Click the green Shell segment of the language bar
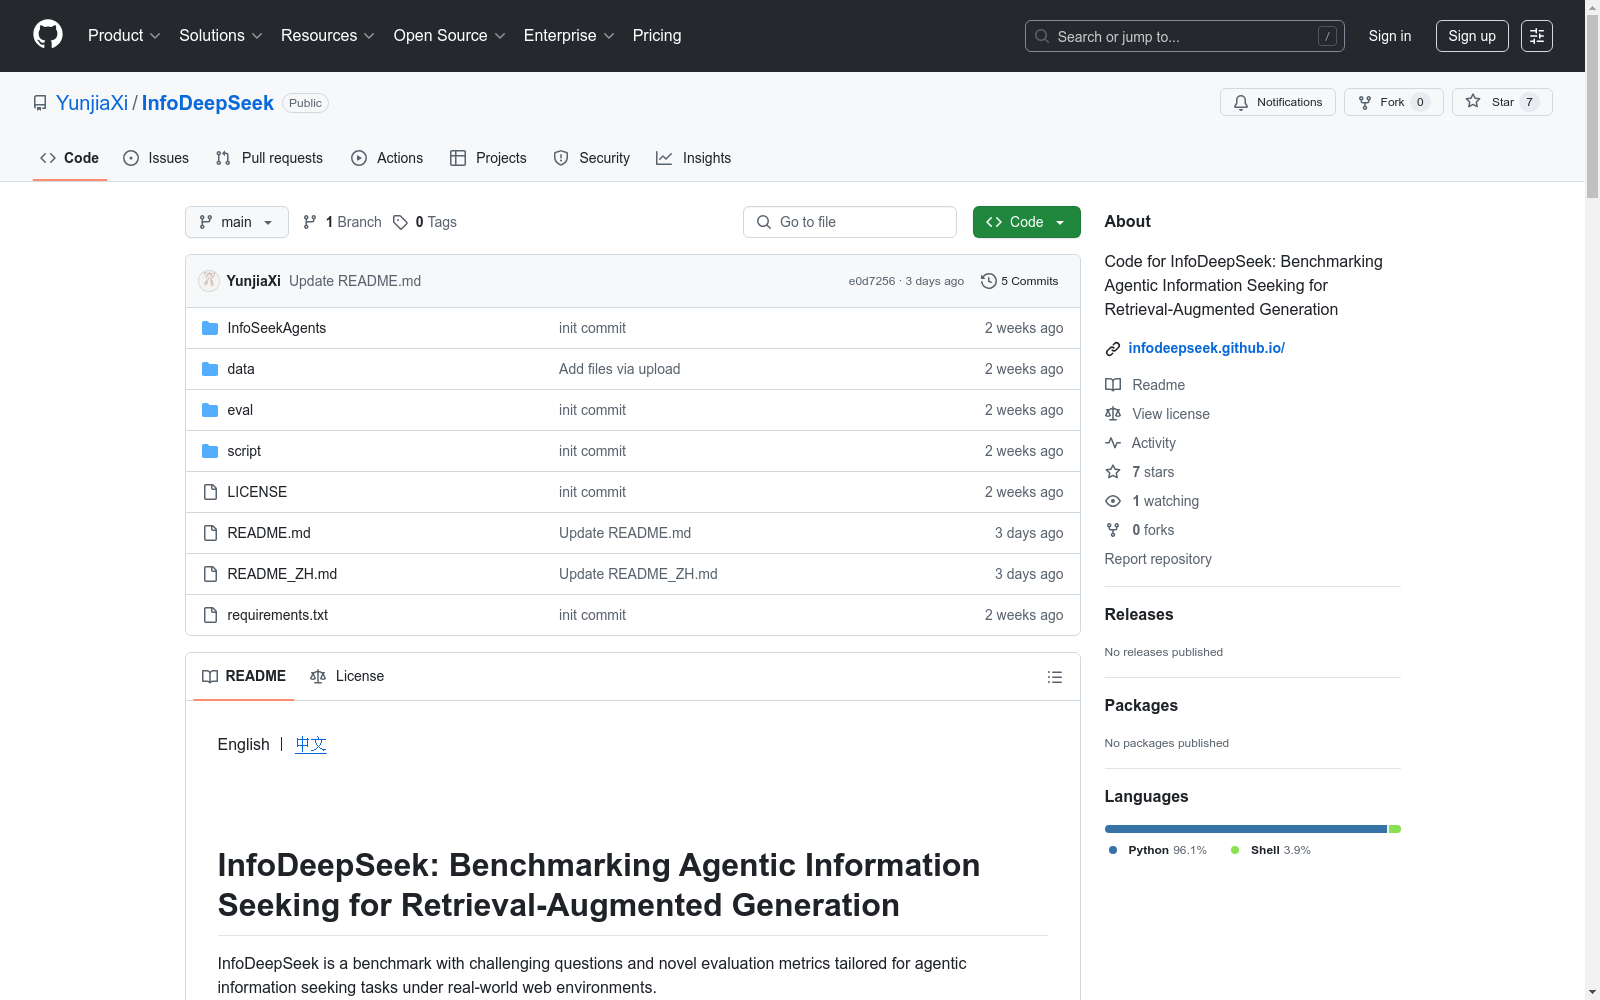1600x1000 pixels. click(1395, 829)
